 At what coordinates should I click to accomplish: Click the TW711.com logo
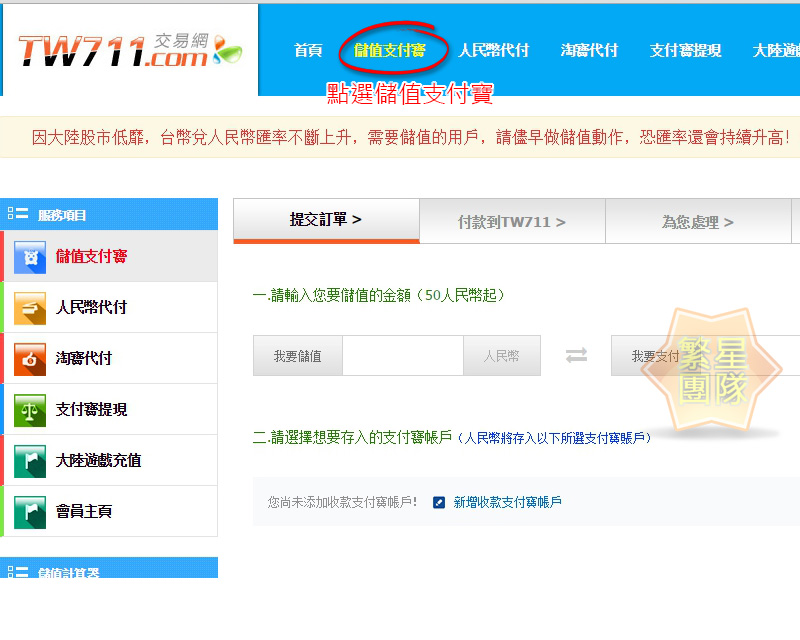pyautogui.click(x=128, y=50)
